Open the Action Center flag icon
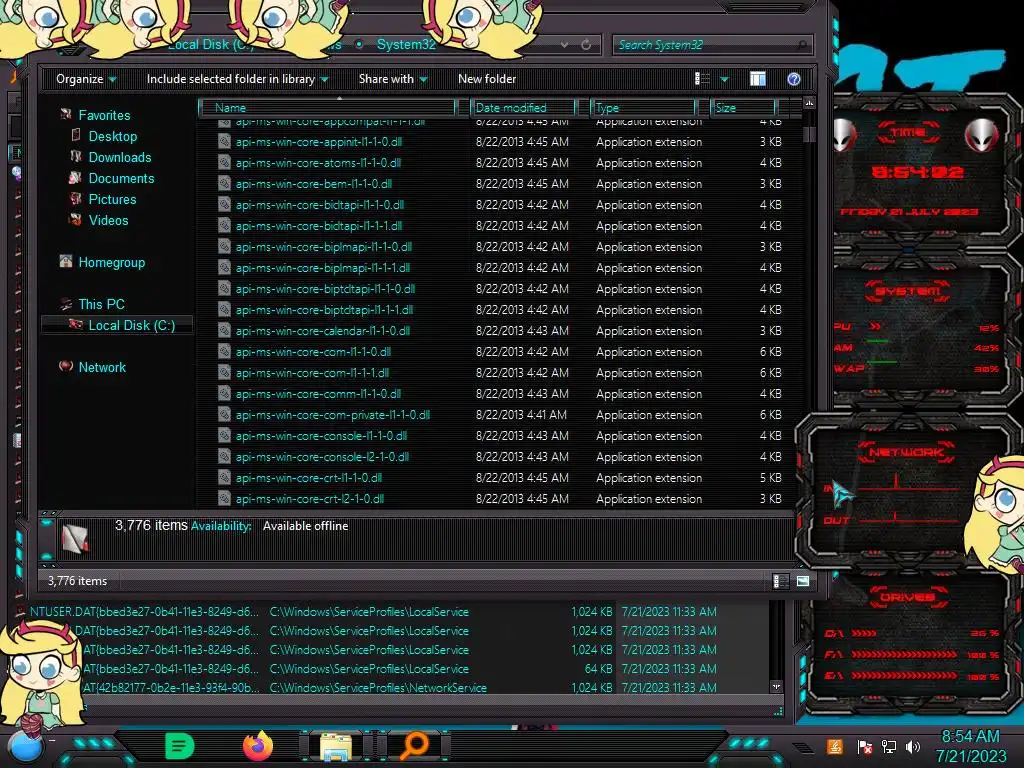The height and width of the screenshot is (768, 1024). (864, 746)
